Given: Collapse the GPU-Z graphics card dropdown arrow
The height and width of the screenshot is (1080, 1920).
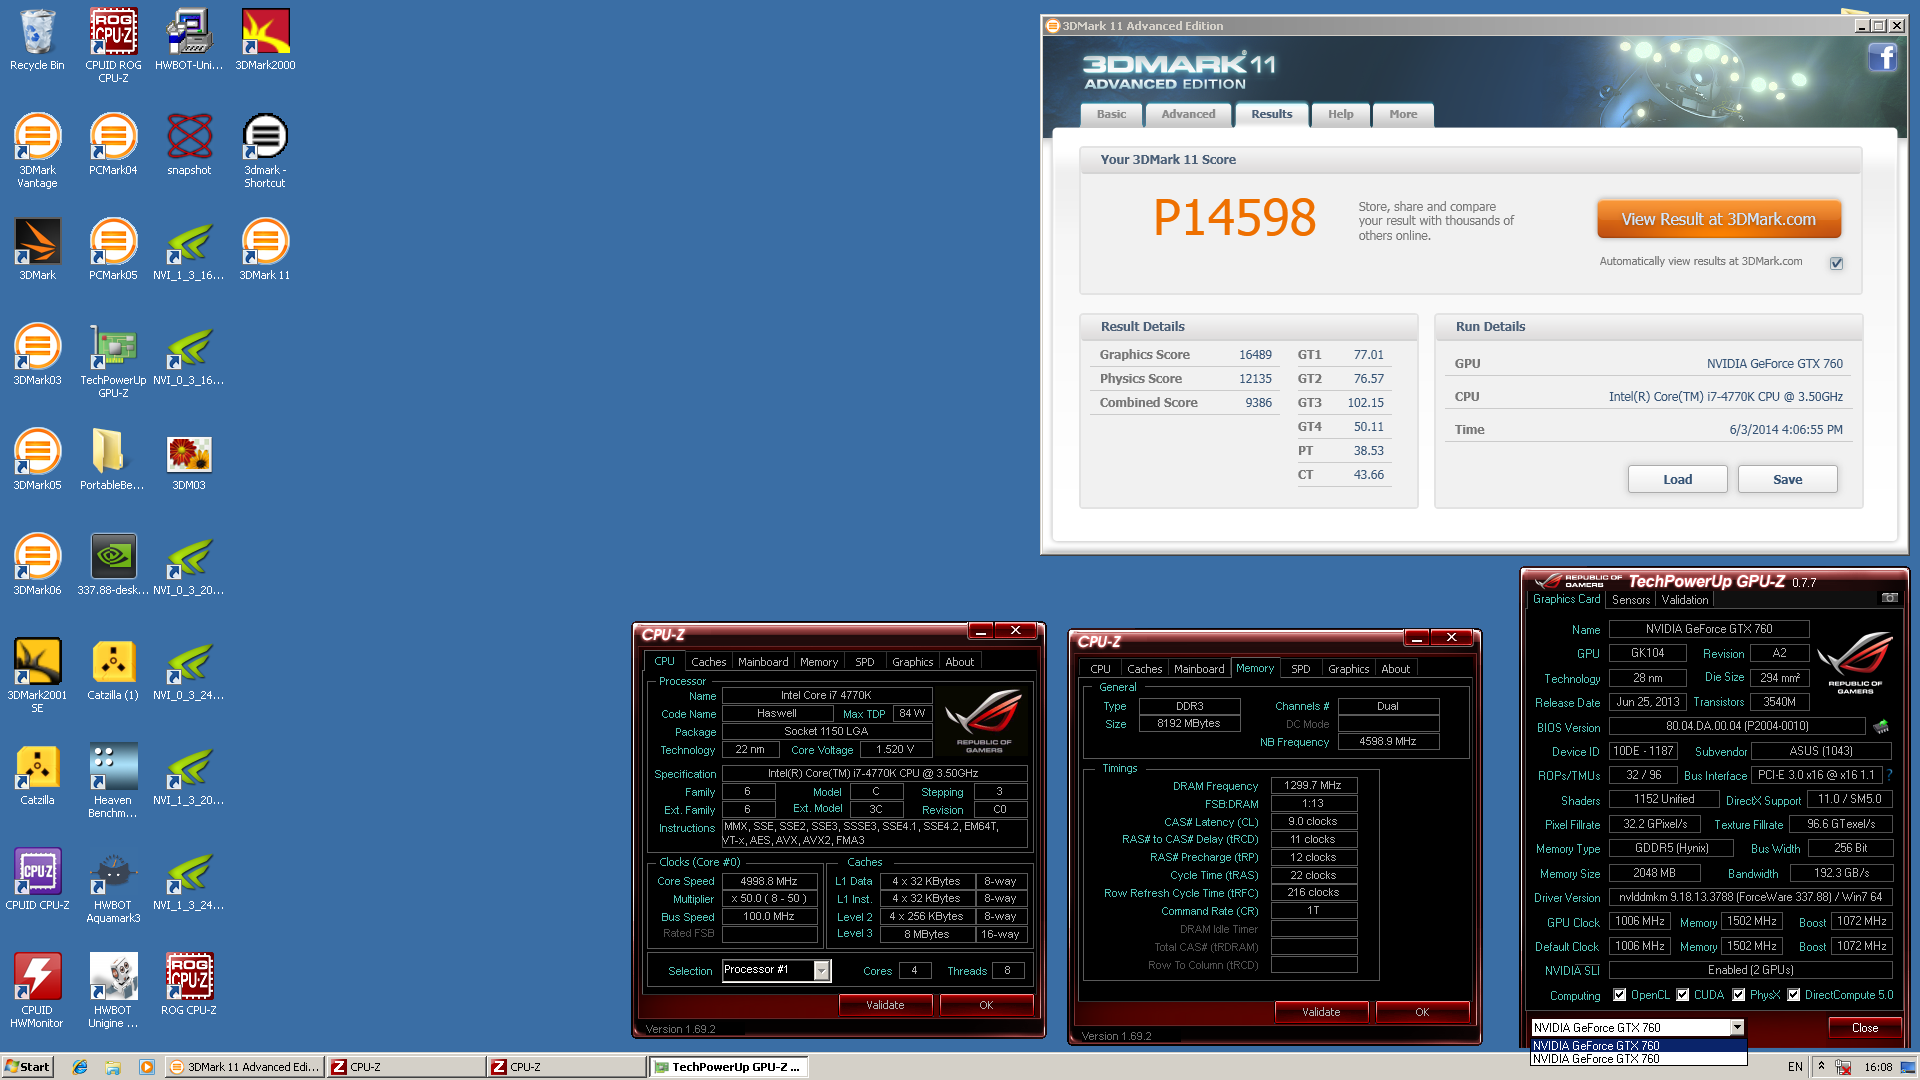Looking at the screenshot, I should (1737, 1027).
